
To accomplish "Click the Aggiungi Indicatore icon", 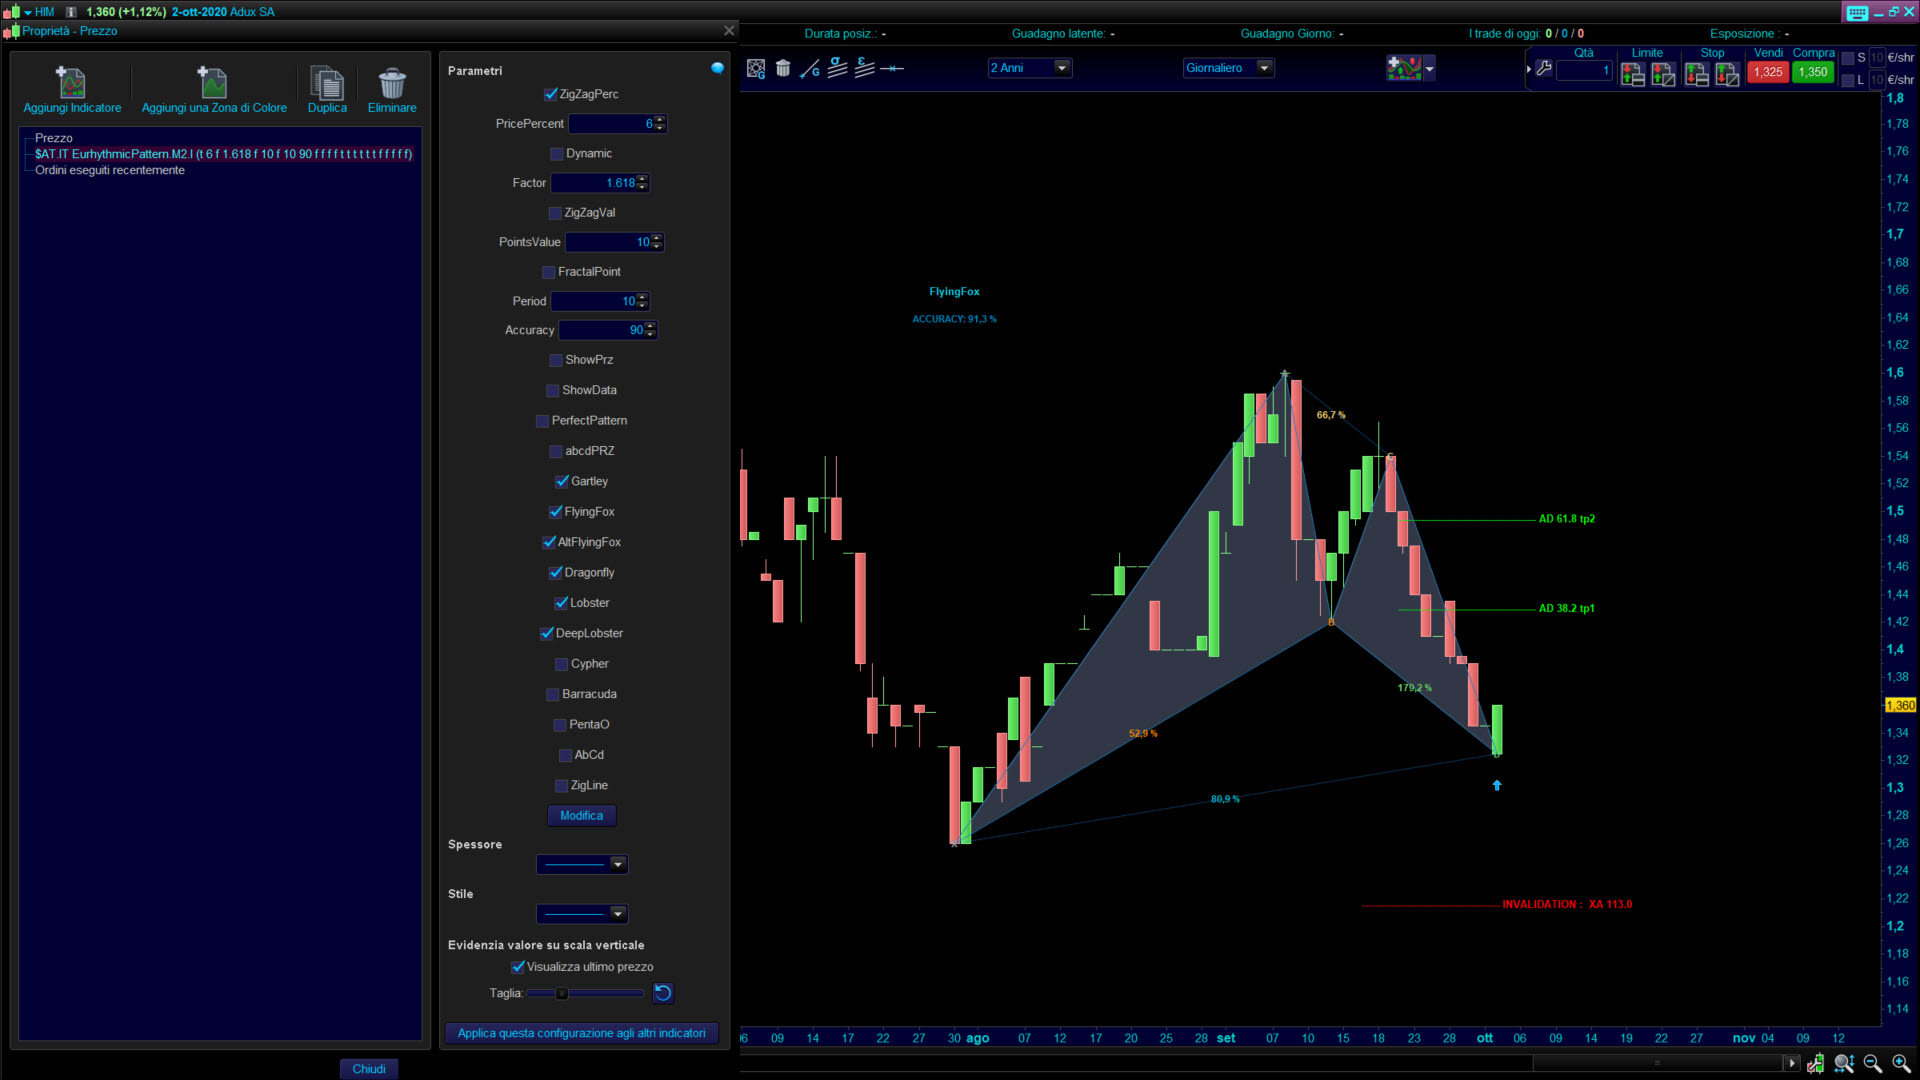I will click(x=71, y=82).
